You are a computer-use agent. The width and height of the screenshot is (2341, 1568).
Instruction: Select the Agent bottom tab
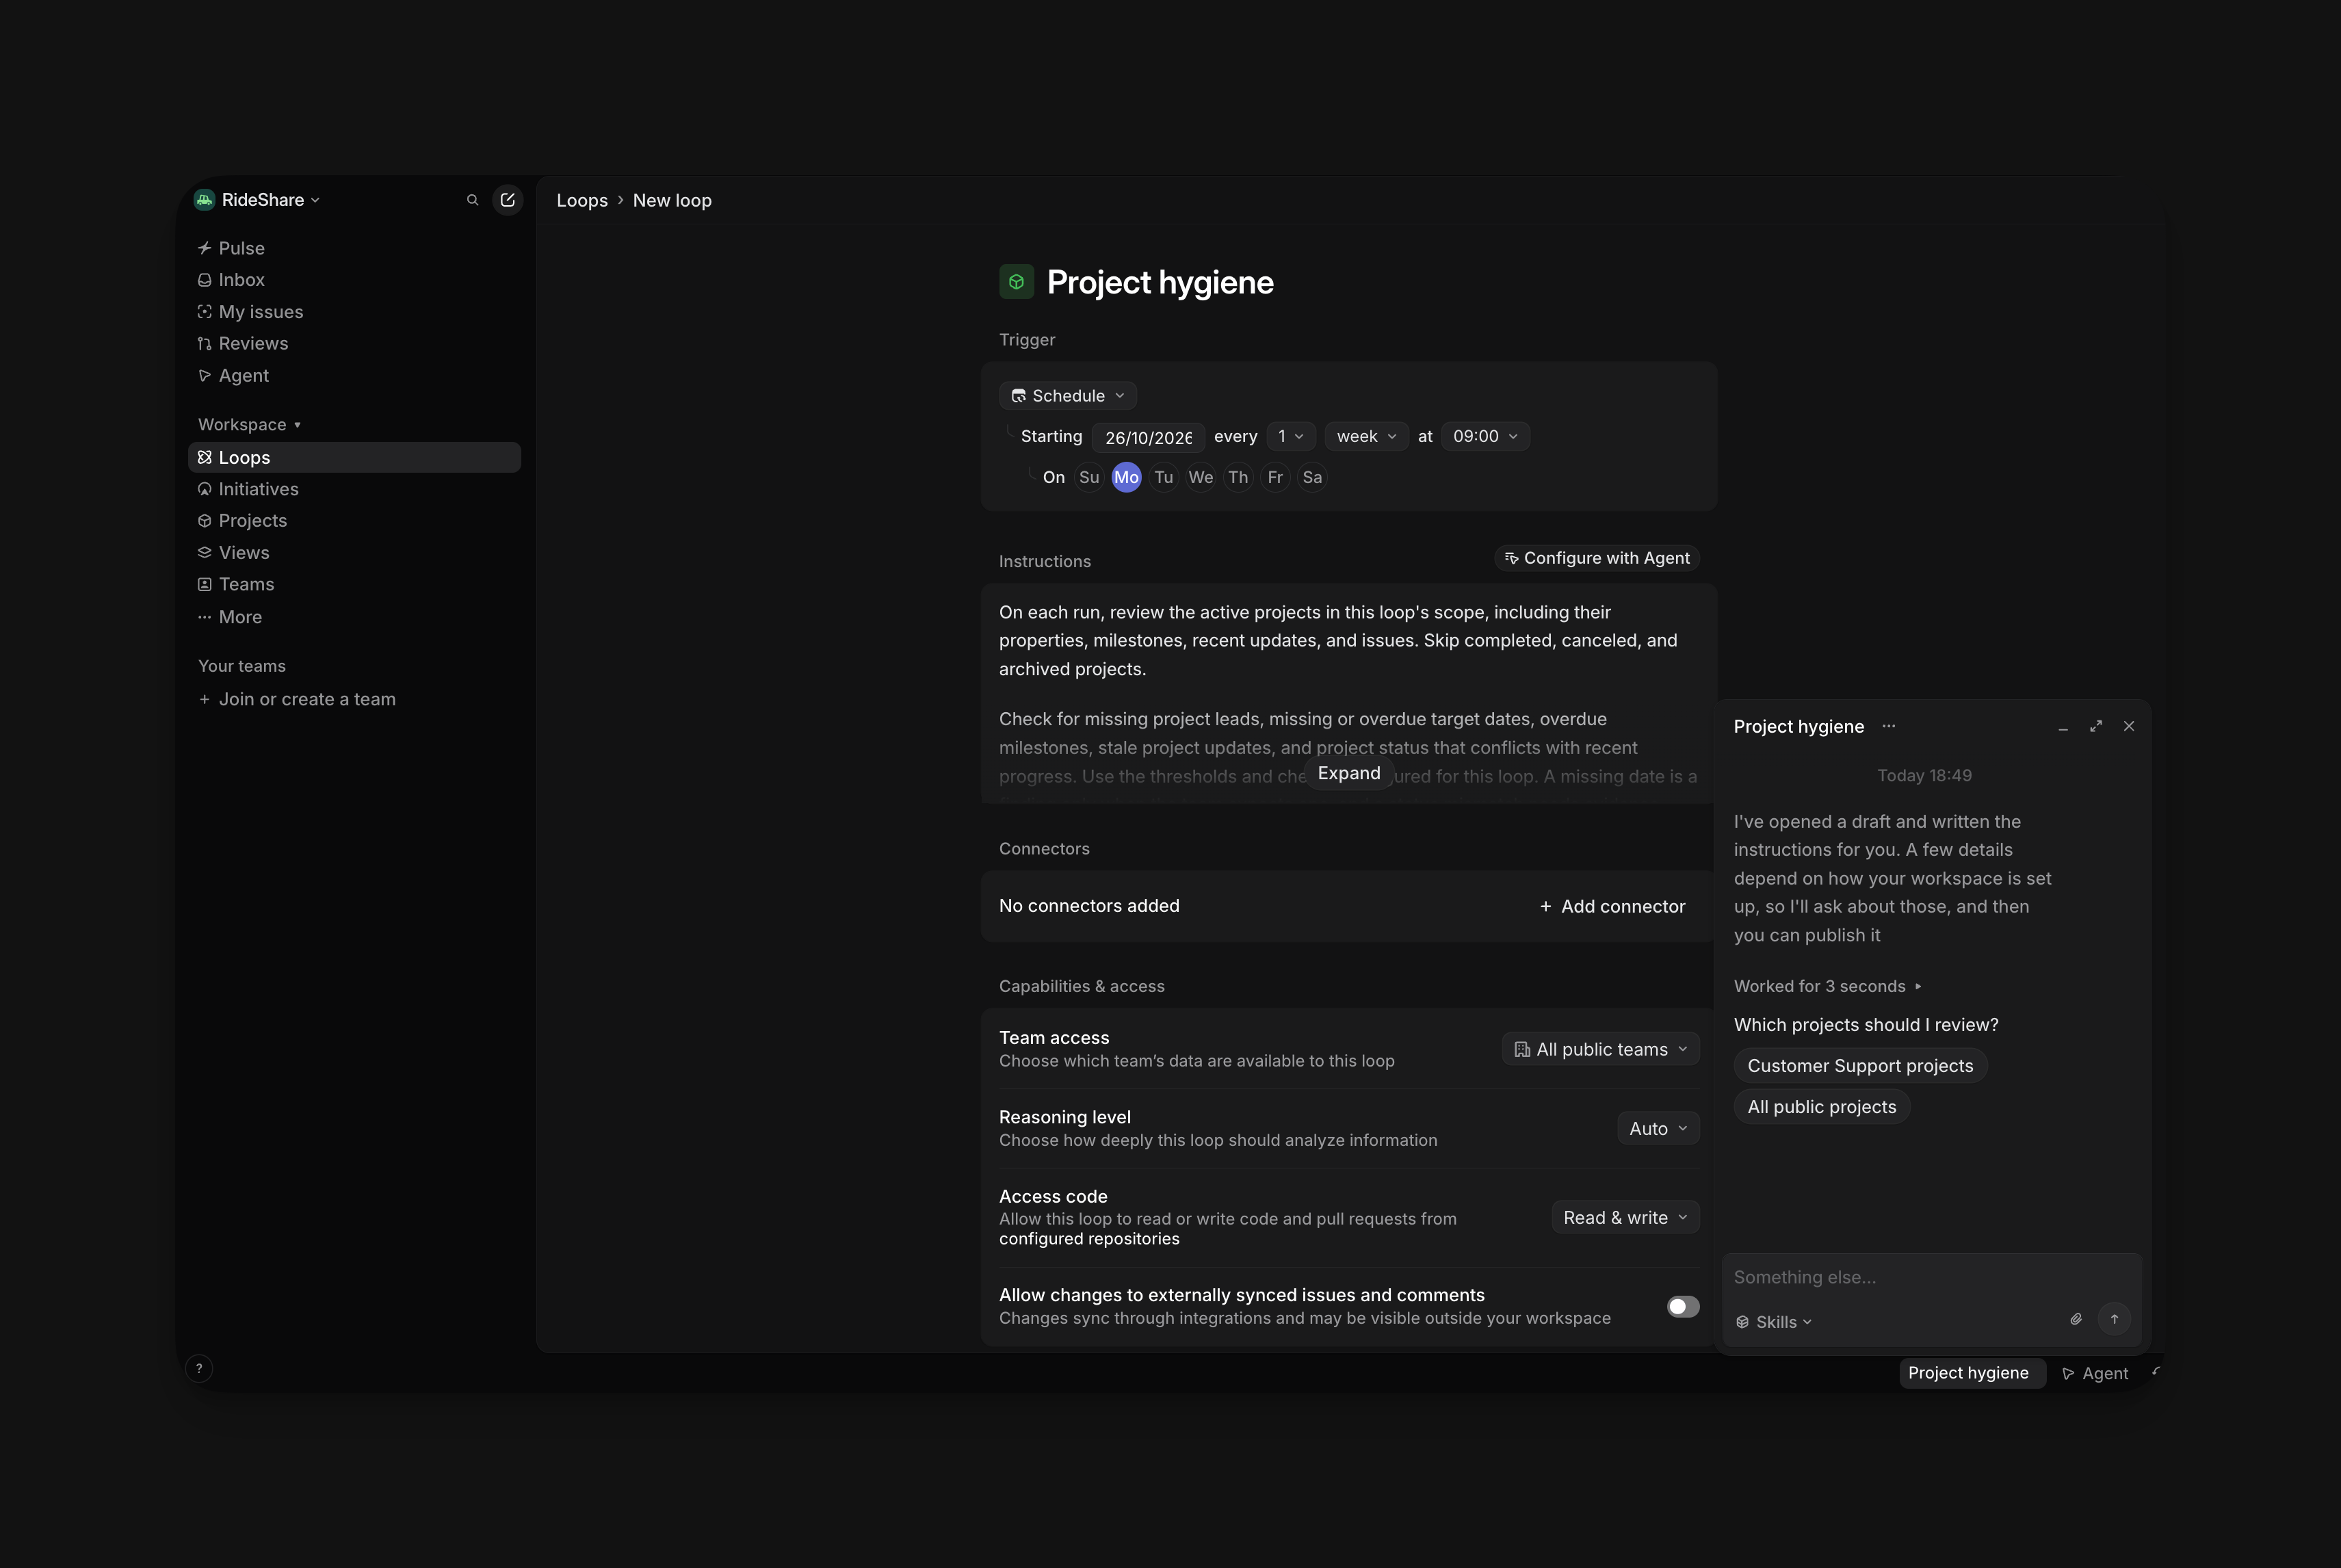2095,1373
